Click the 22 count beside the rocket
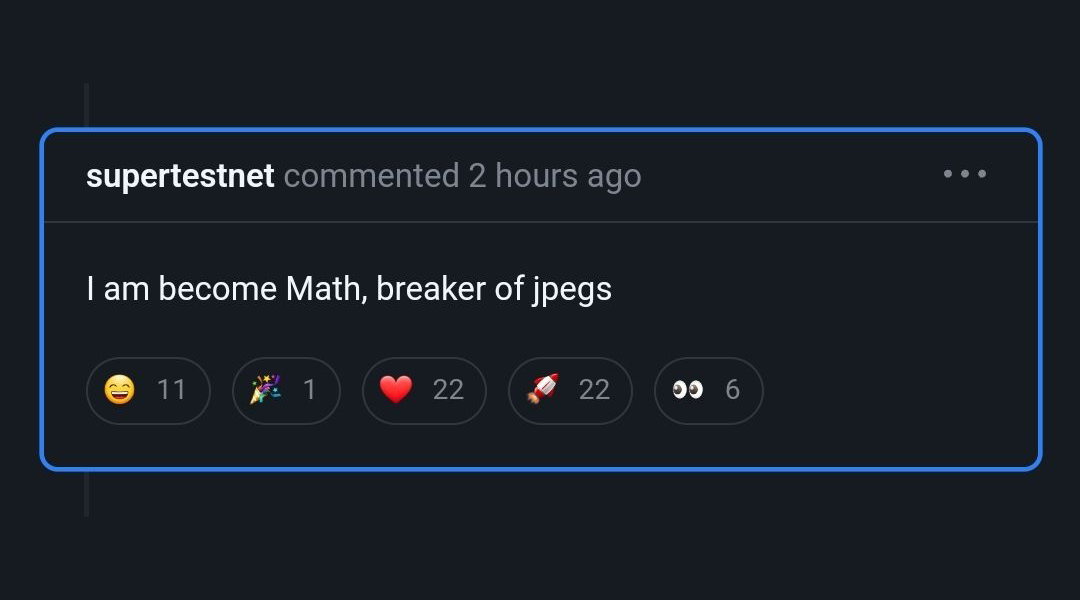Screen dimensions: 1080x600 [x=594, y=390]
